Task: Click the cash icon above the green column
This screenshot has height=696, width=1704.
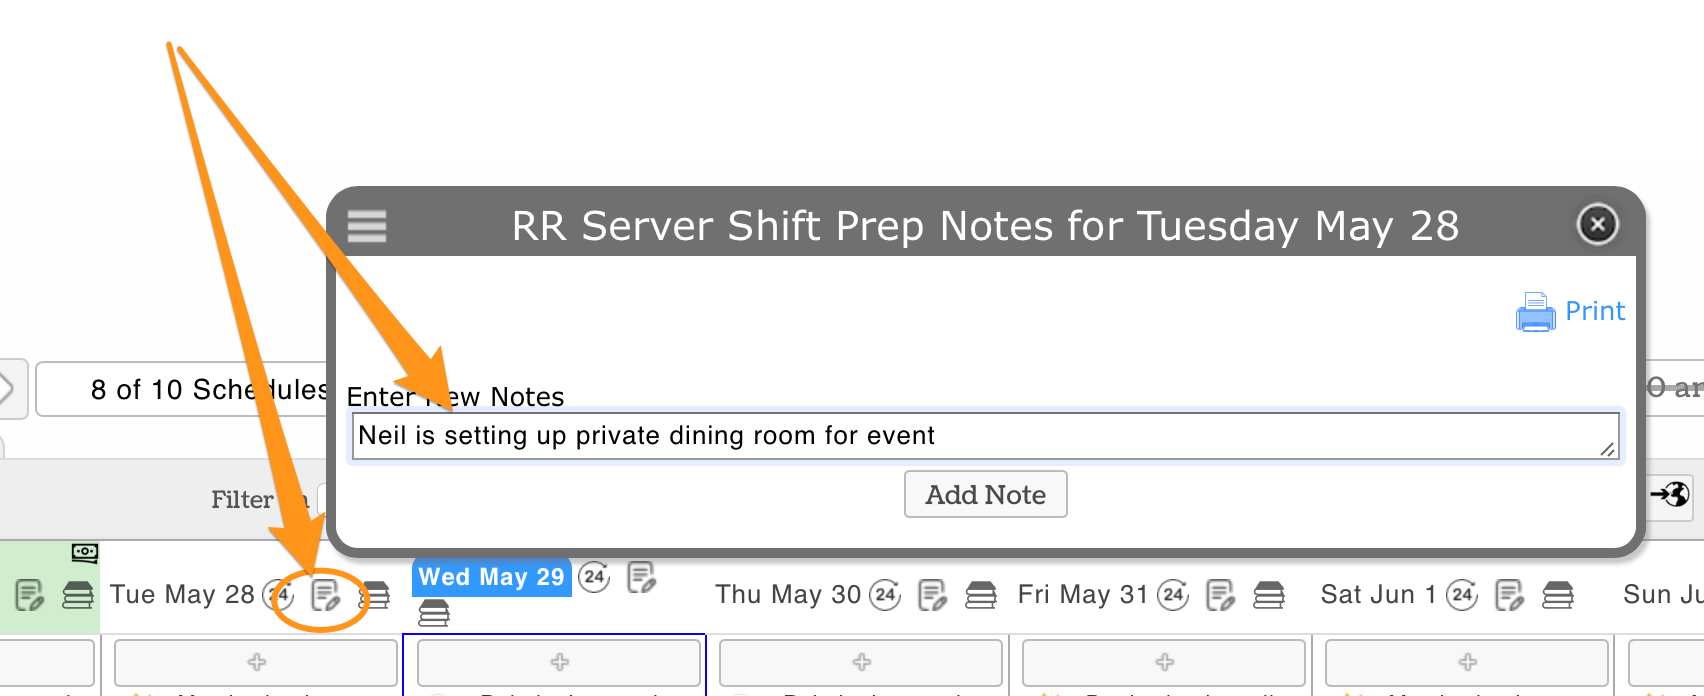Action: pyautogui.click(x=85, y=552)
